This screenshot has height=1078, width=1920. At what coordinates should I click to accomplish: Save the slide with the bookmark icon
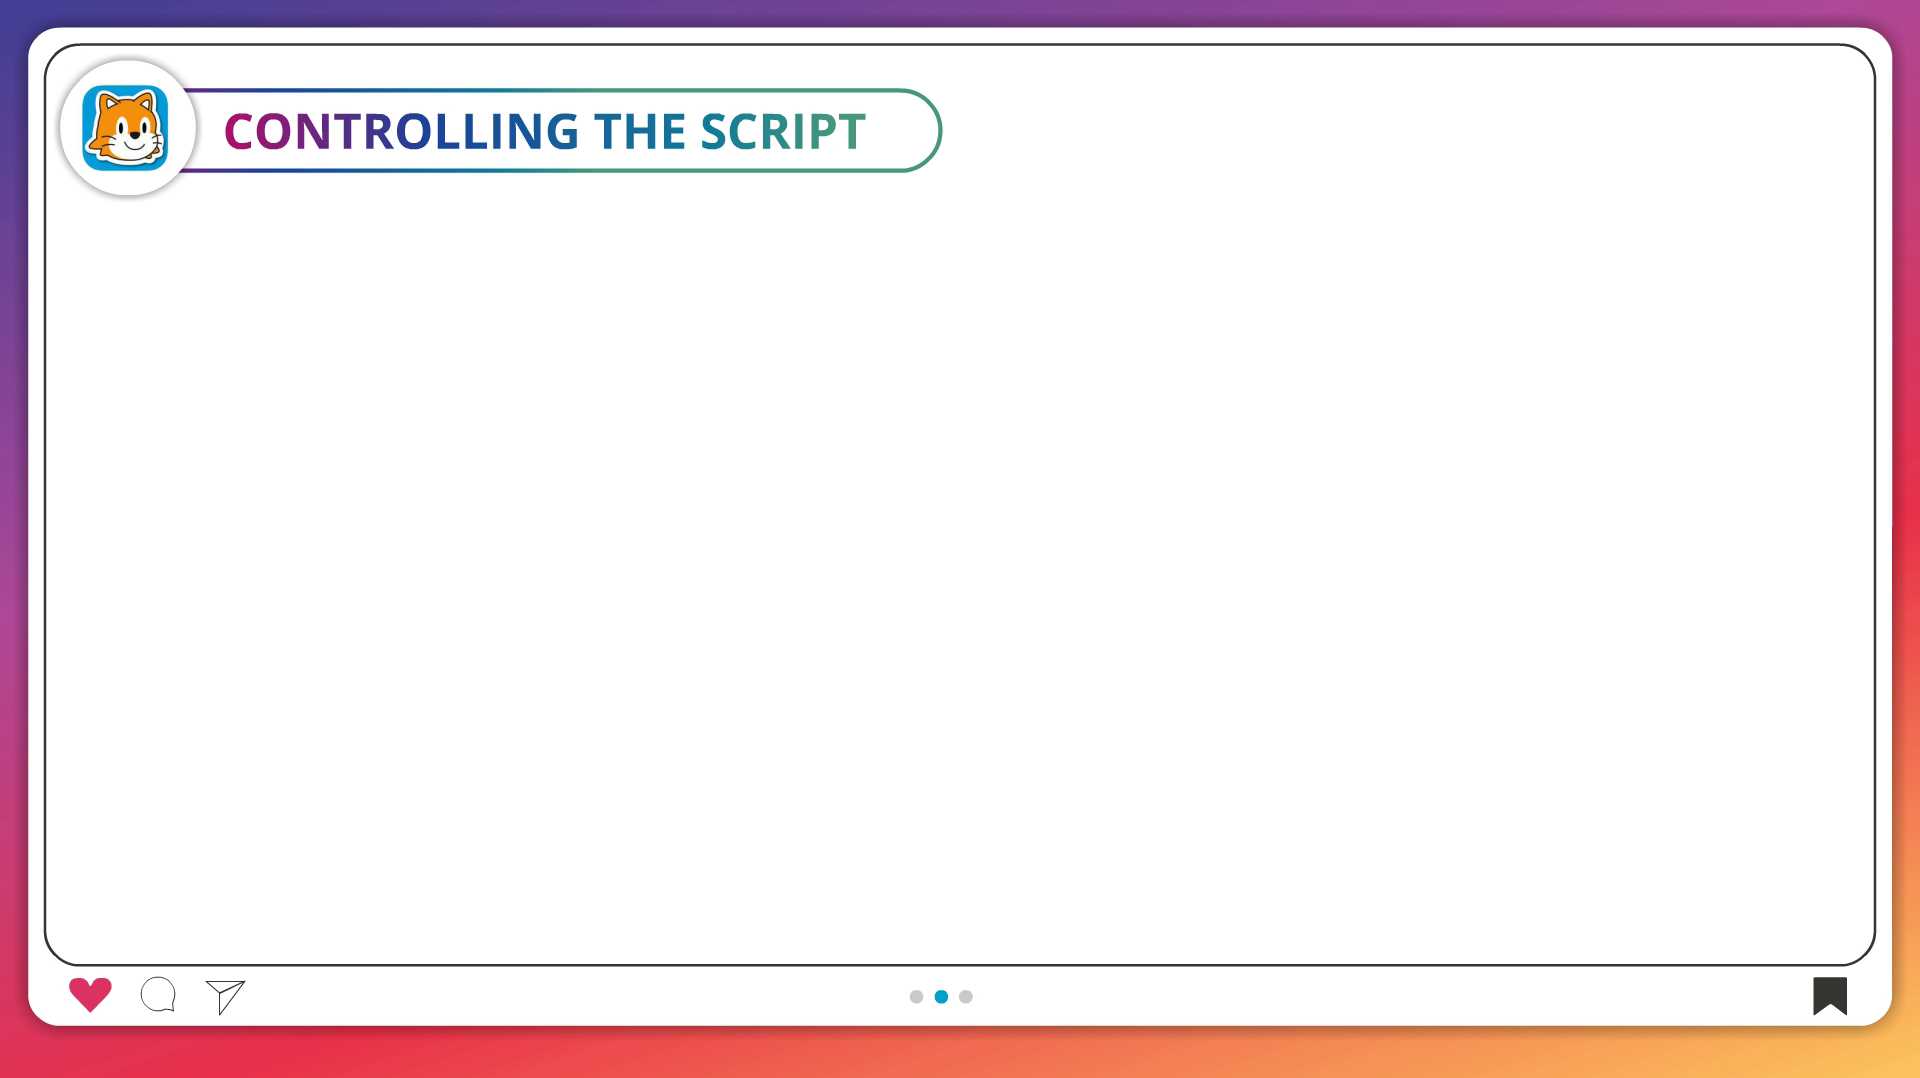[1829, 995]
